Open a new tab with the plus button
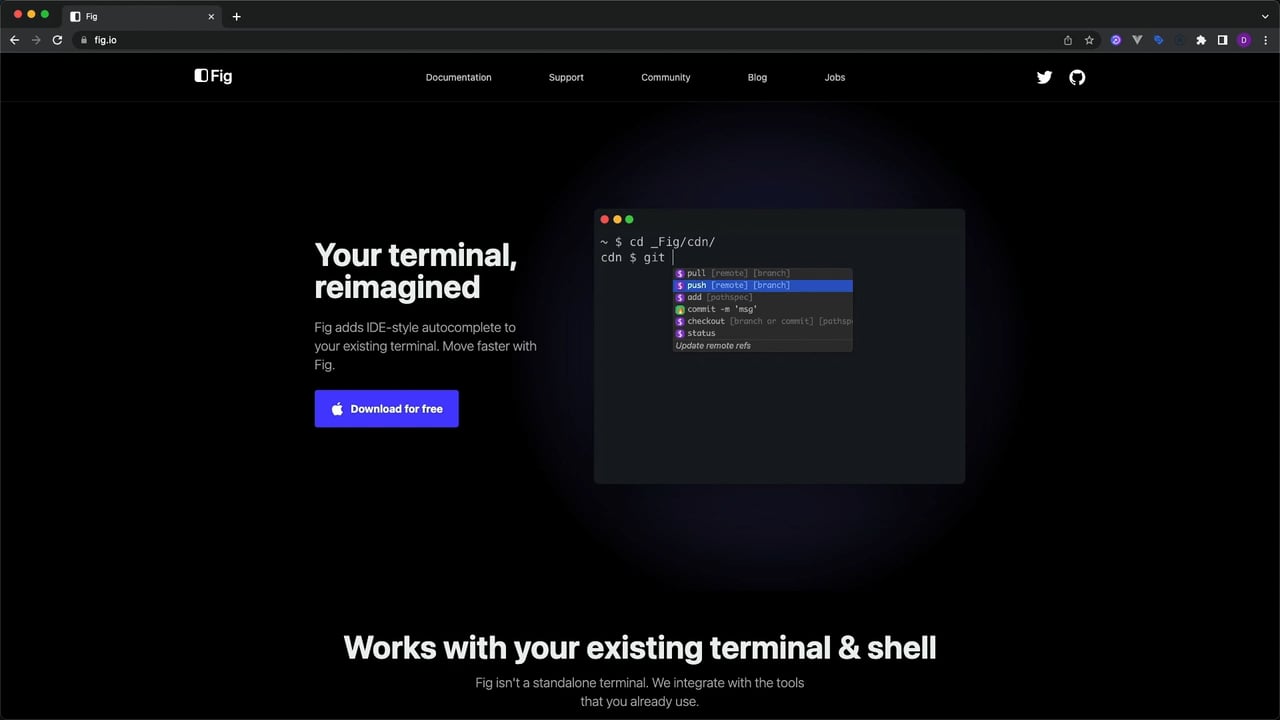1280x720 pixels. (x=236, y=16)
